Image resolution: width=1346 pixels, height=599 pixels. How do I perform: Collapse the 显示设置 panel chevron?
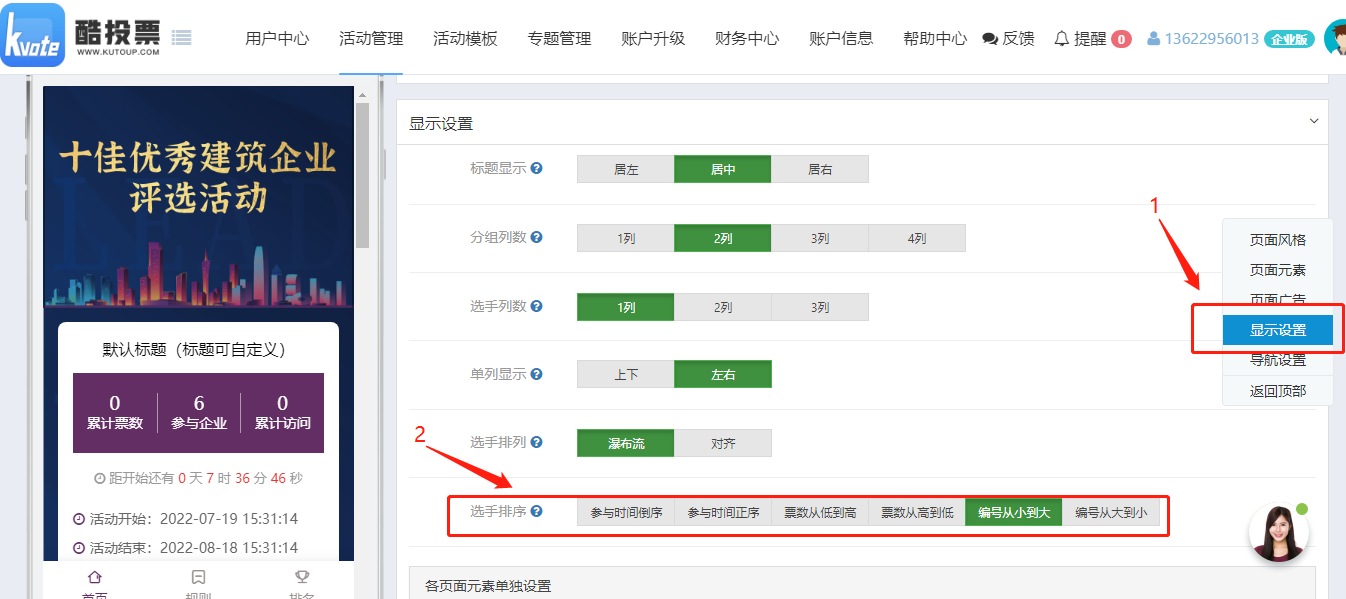[1314, 121]
